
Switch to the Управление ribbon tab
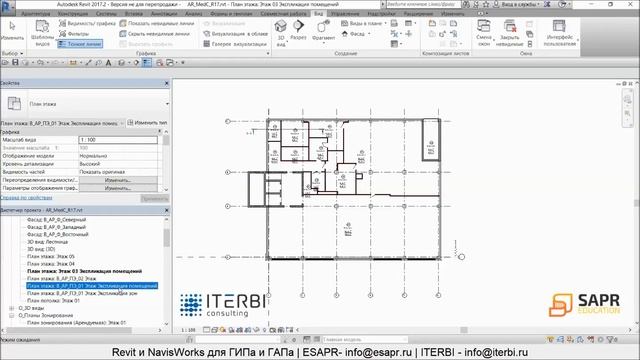tap(345, 13)
